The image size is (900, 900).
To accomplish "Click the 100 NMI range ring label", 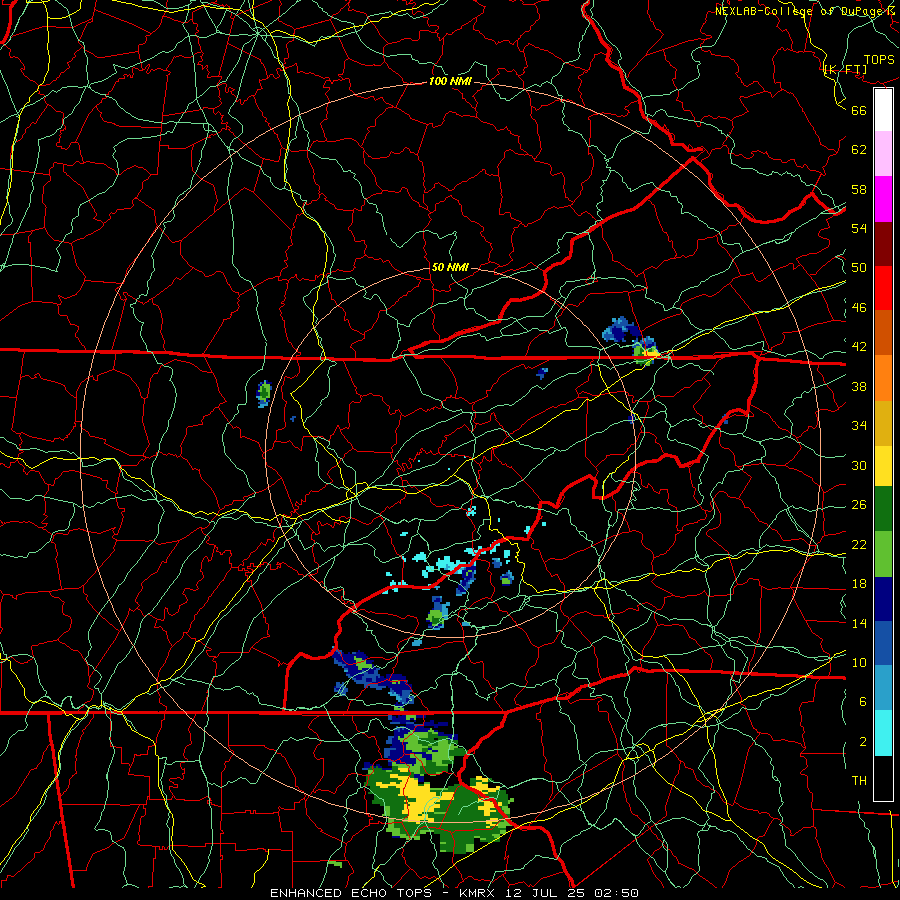I will pyautogui.click(x=450, y=82).
